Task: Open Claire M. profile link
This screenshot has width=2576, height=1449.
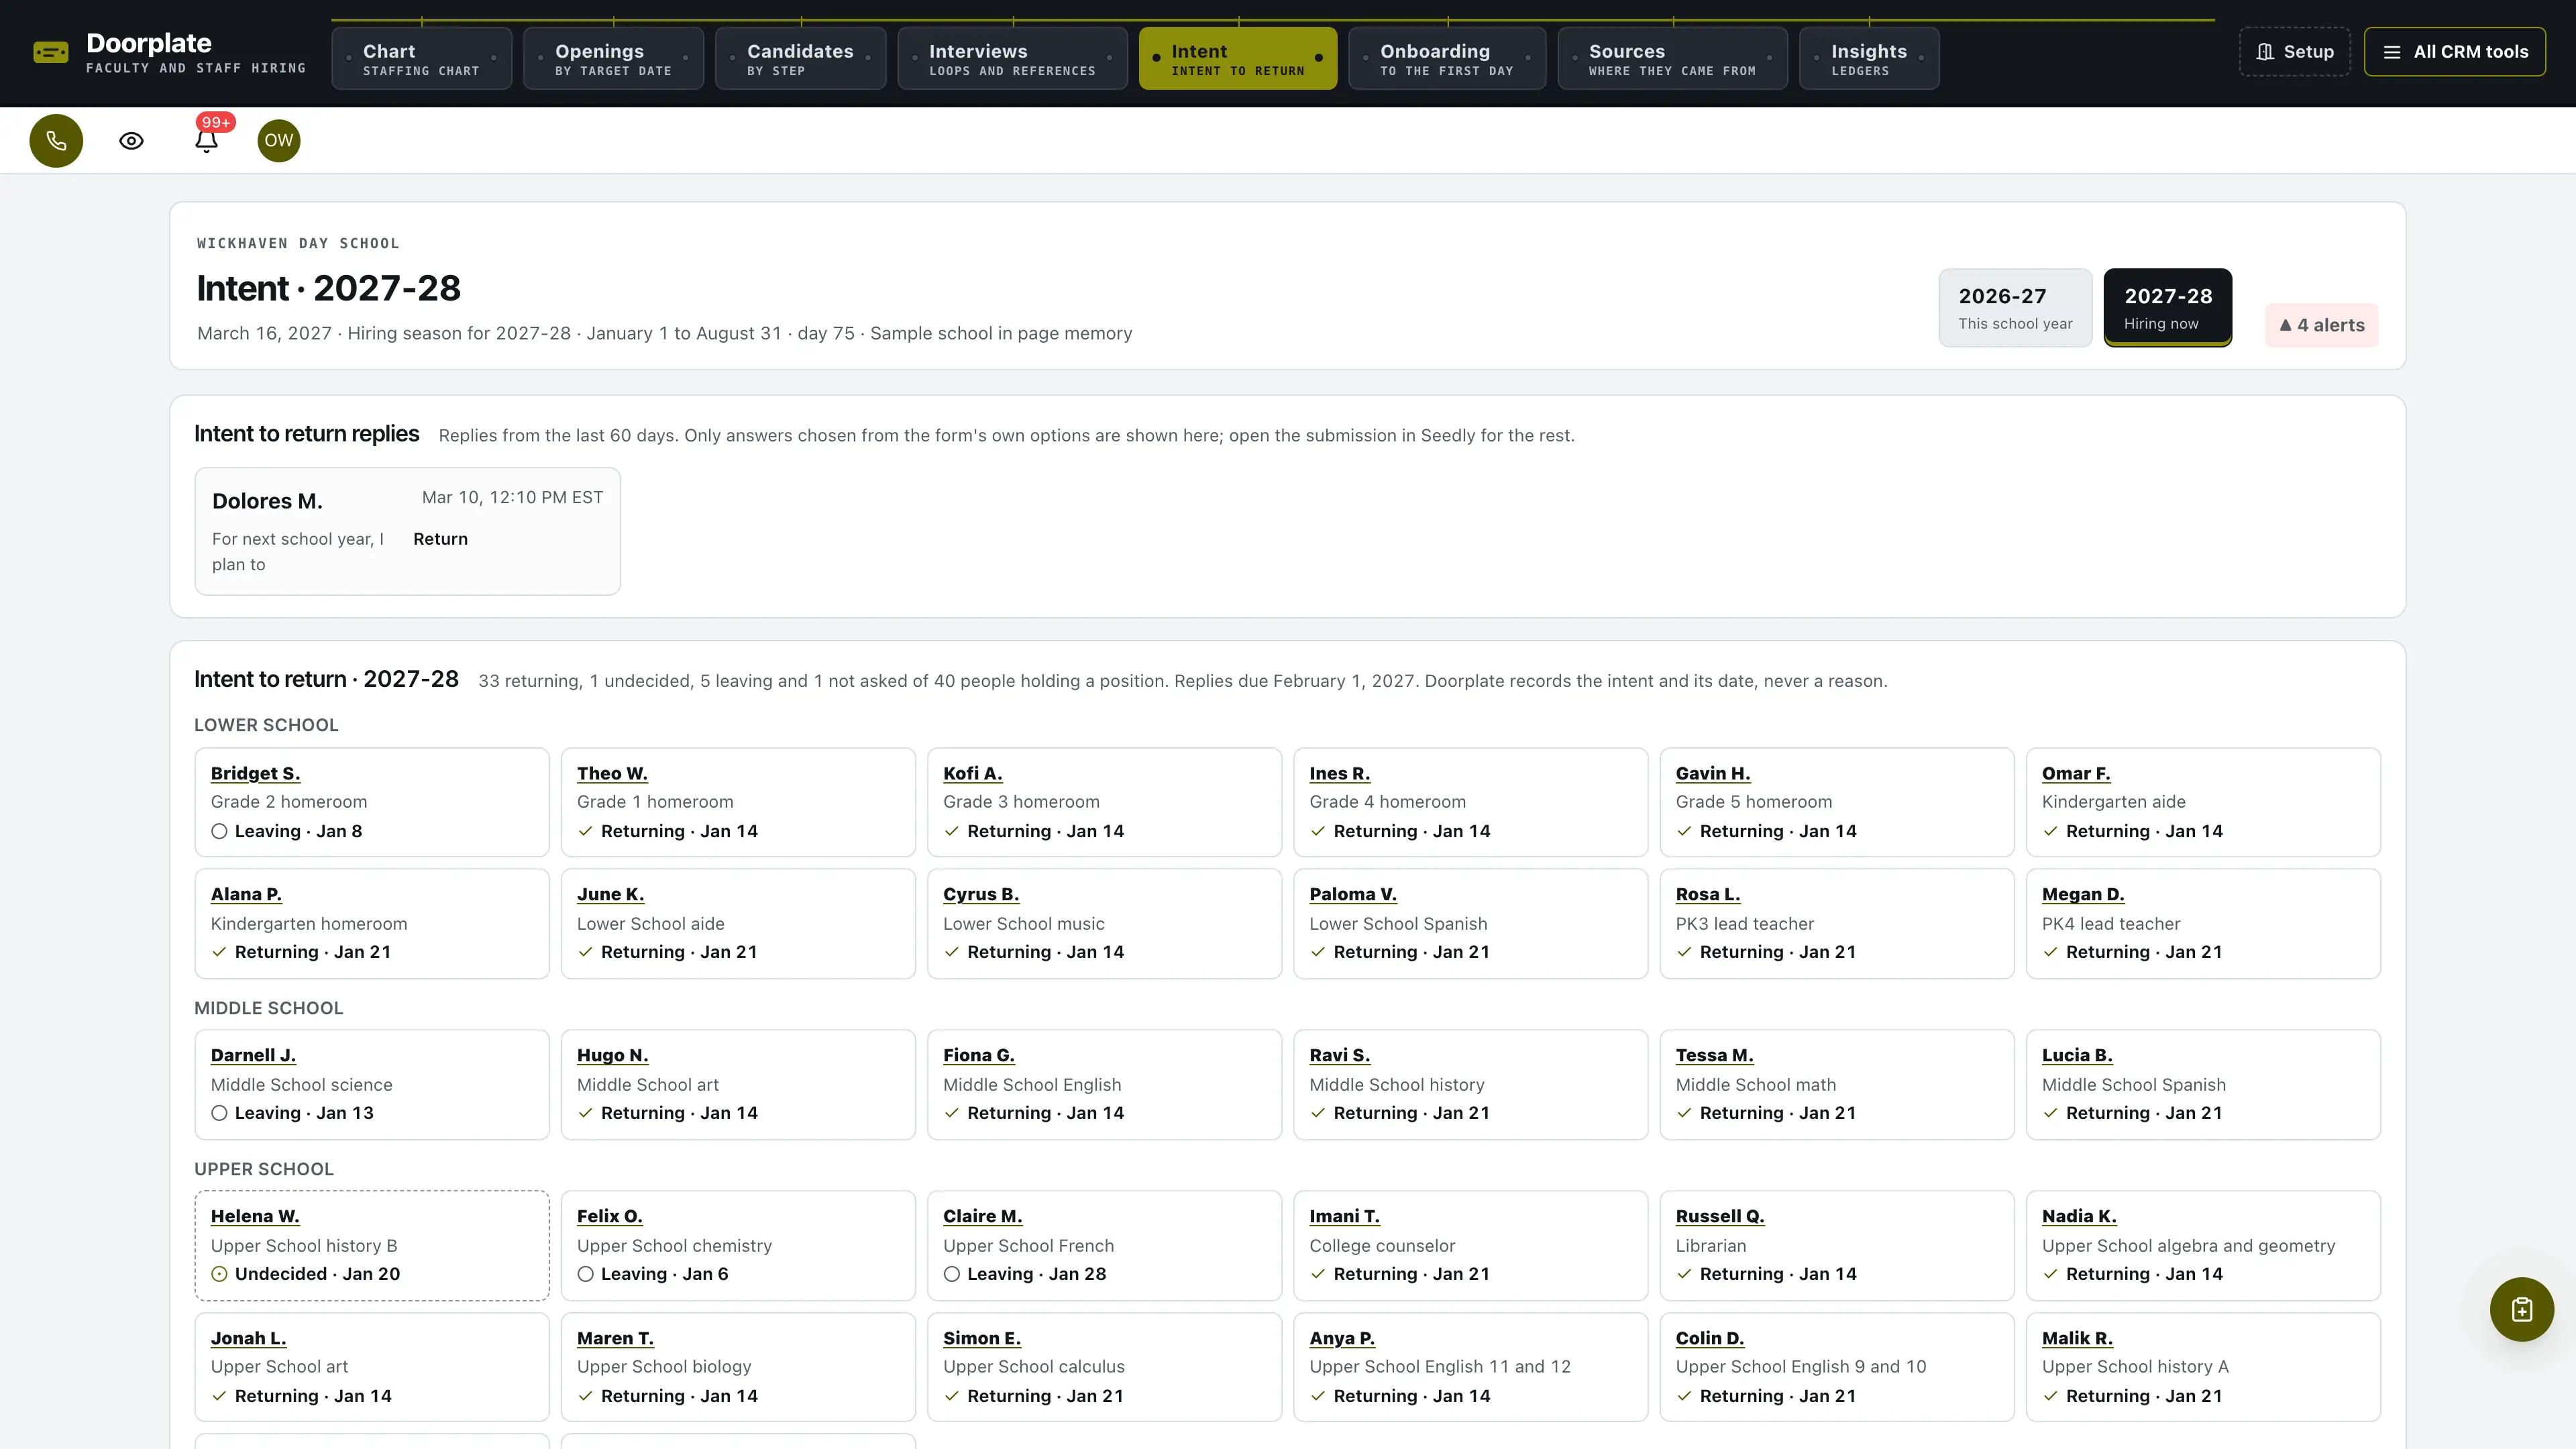Action: (982, 1216)
